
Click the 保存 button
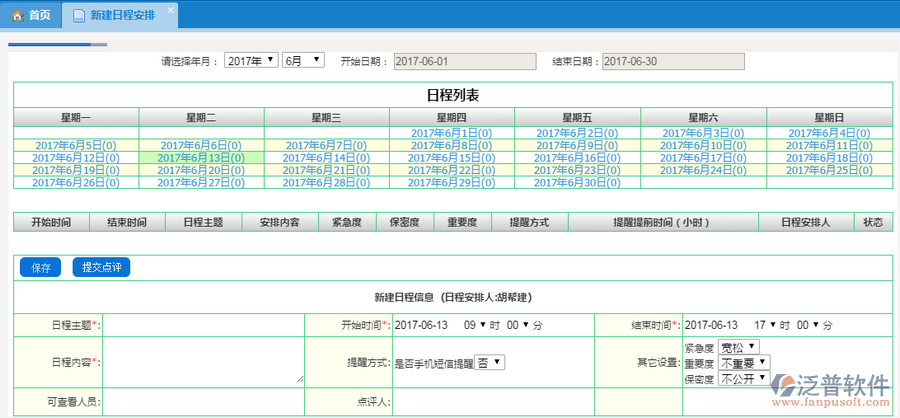click(x=41, y=267)
